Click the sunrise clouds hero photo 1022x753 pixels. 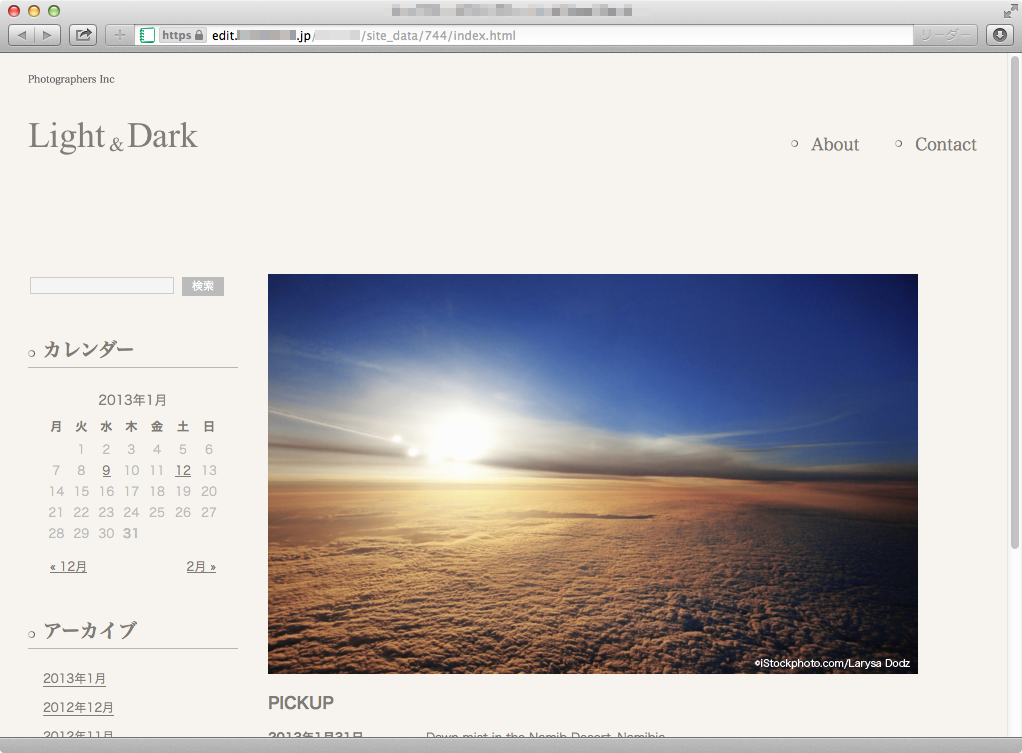(592, 473)
